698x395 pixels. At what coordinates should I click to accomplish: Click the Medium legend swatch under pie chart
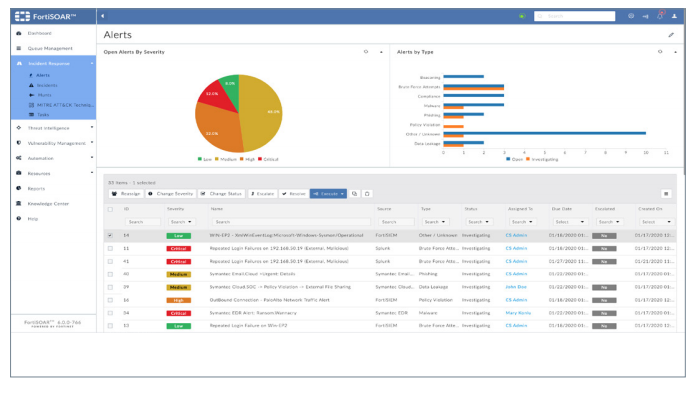pyautogui.click(x=217, y=159)
